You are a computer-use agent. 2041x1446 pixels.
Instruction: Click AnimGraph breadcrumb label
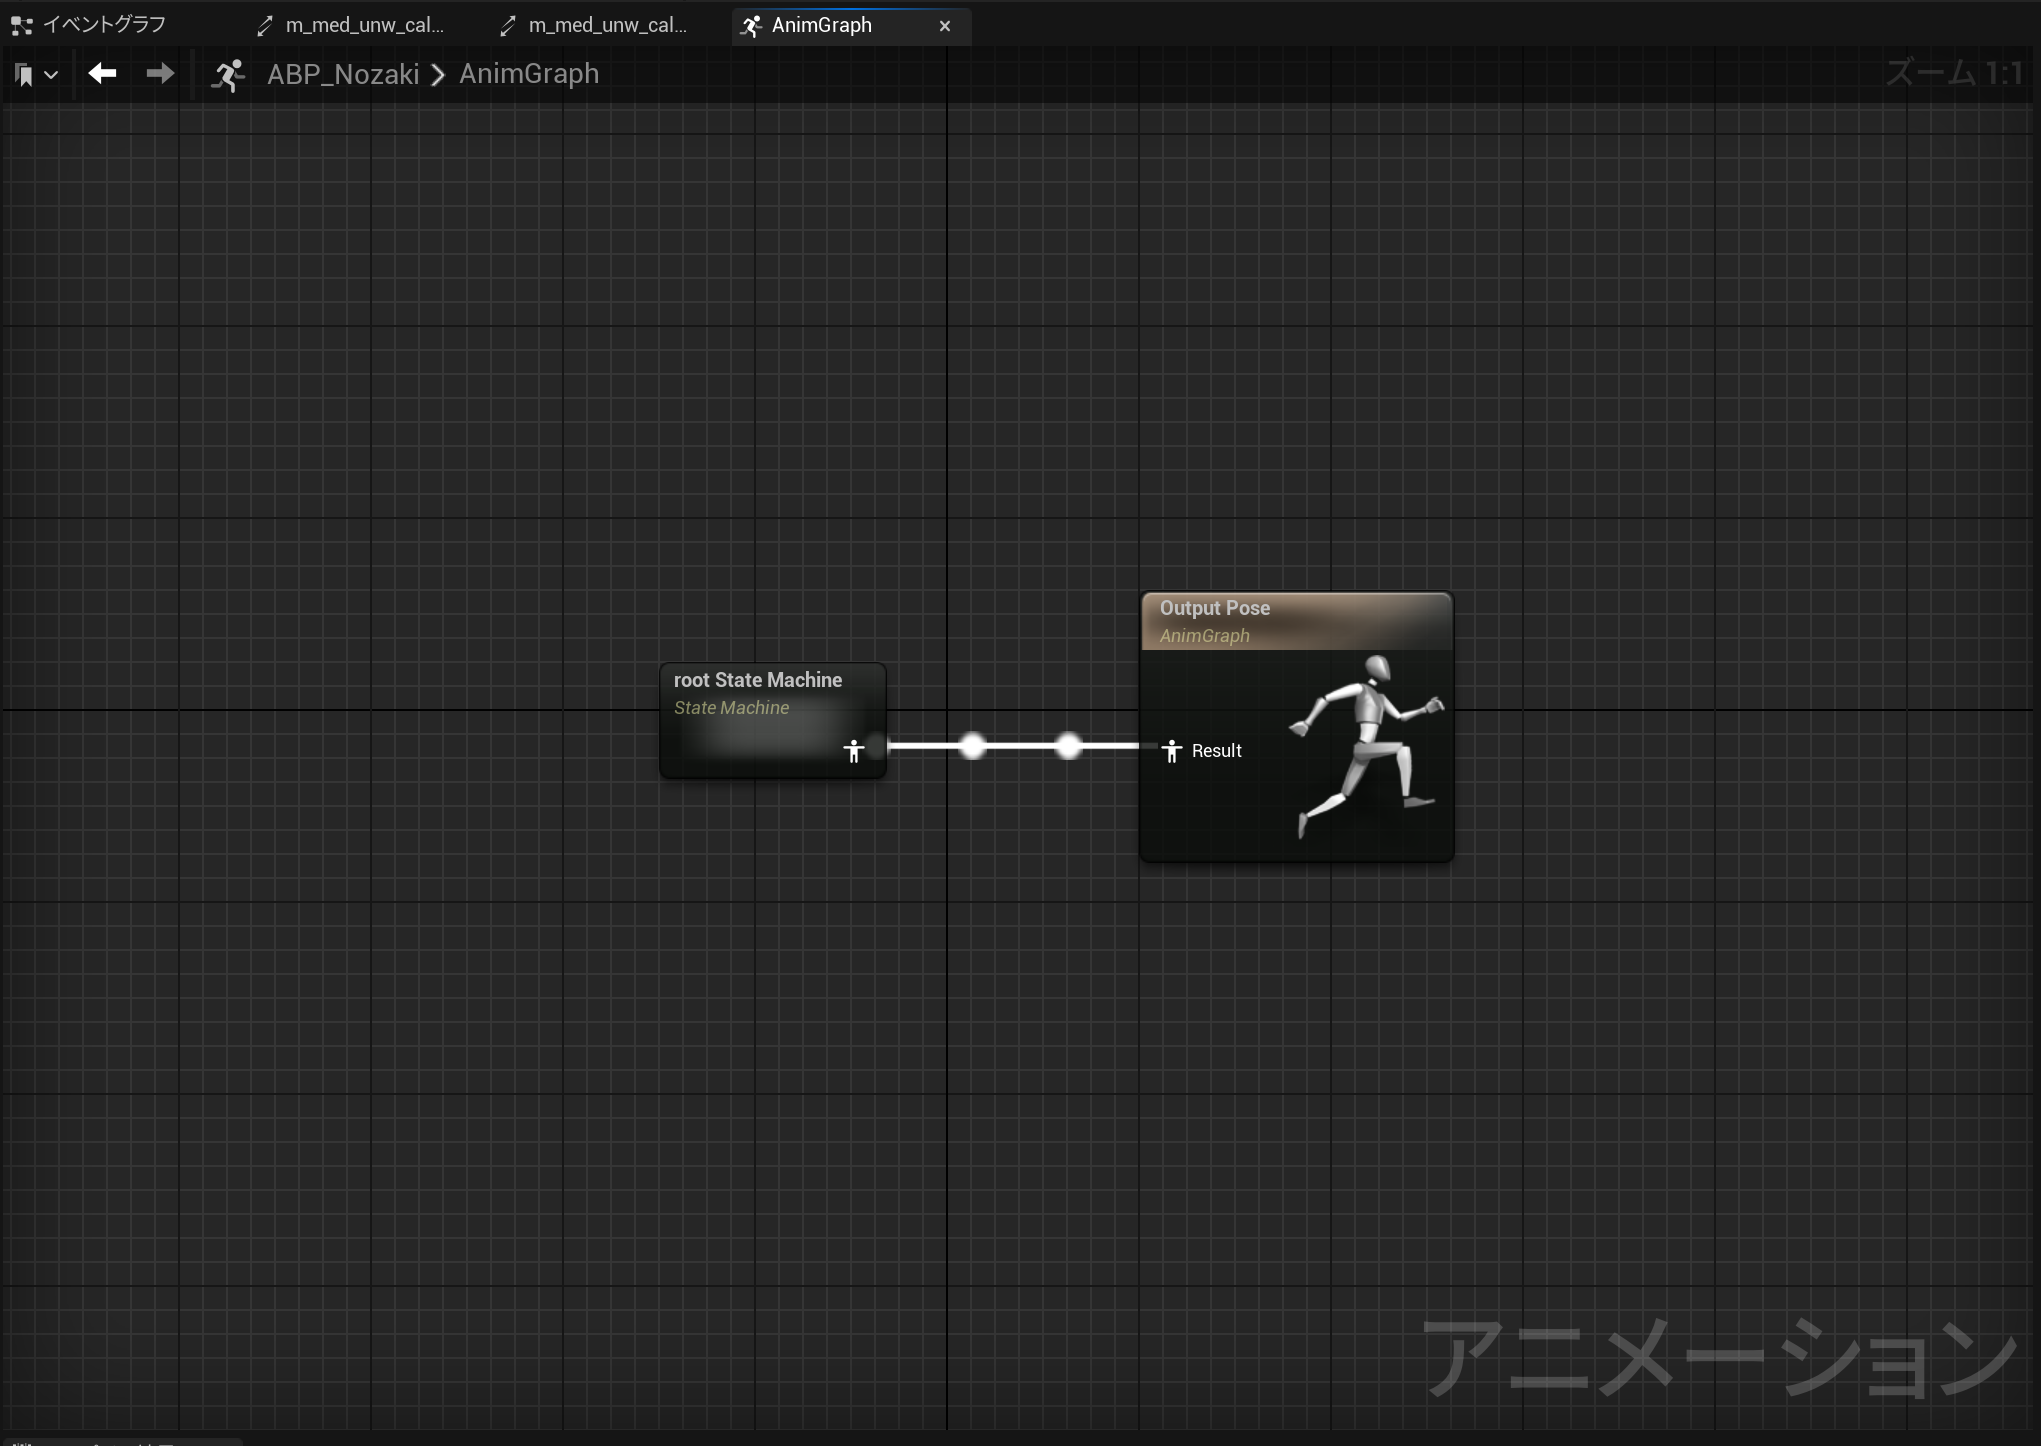click(529, 74)
